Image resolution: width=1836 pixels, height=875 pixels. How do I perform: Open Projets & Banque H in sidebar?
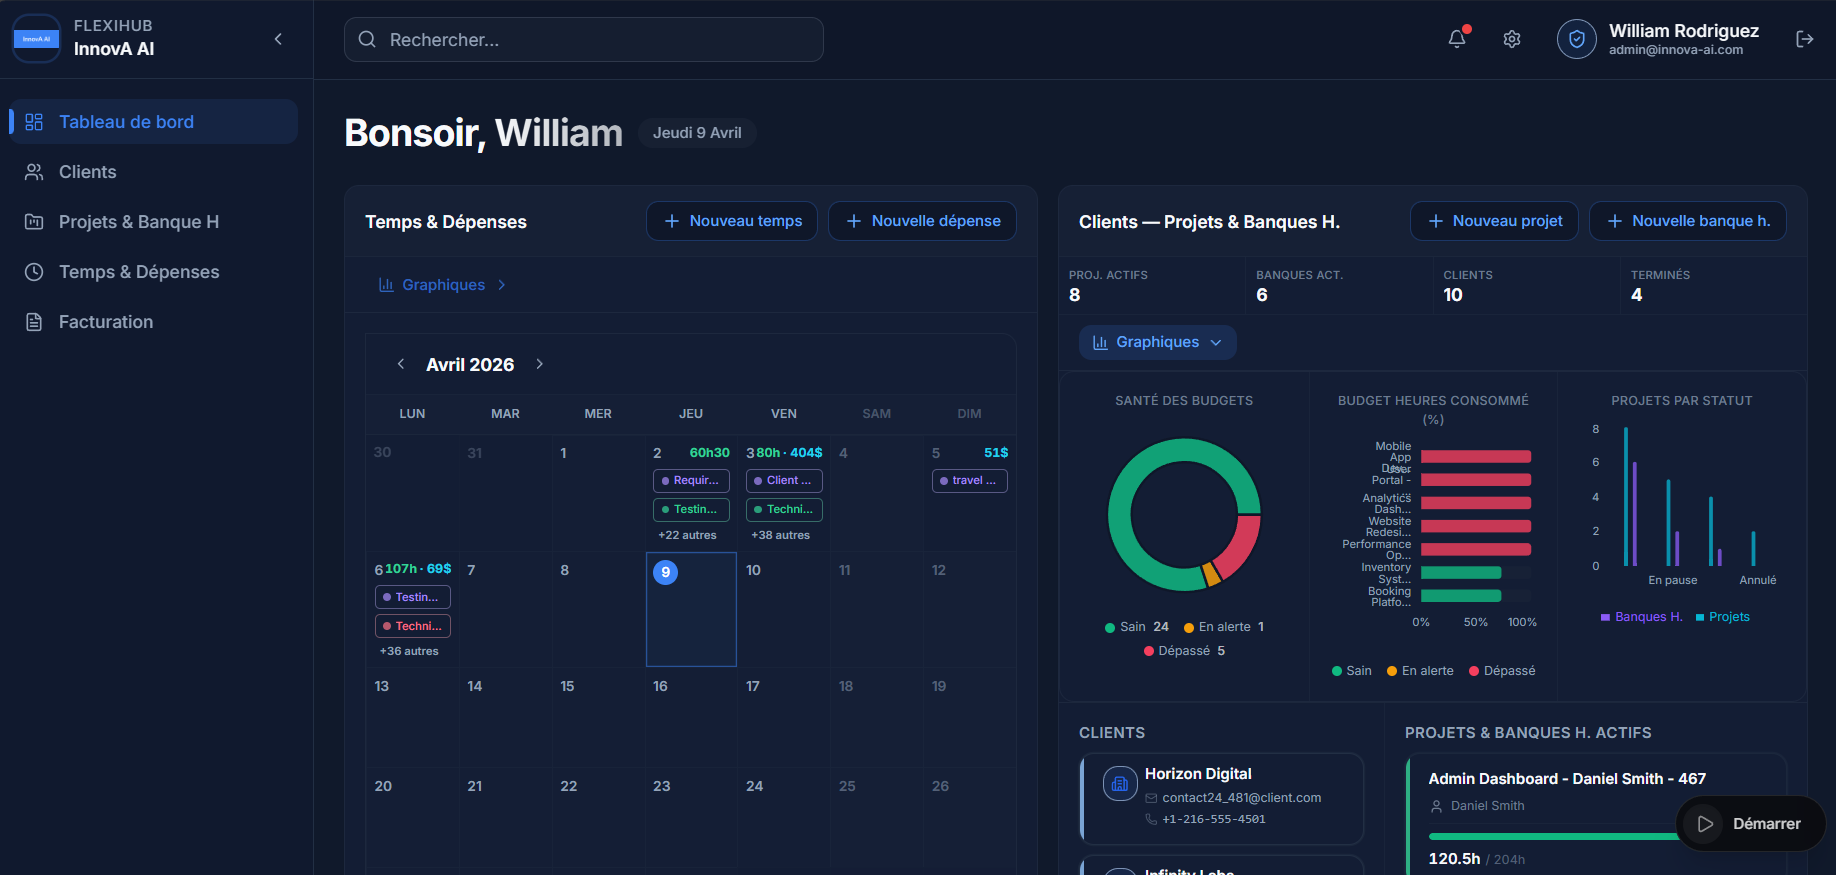coord(138,222)
